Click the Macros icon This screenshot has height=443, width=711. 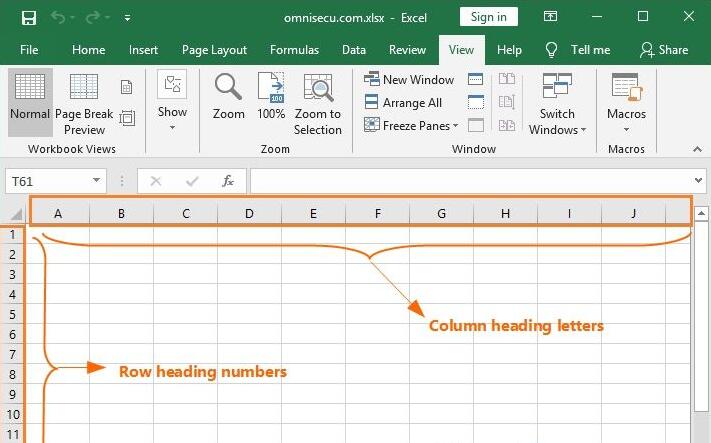coord(626,87)
